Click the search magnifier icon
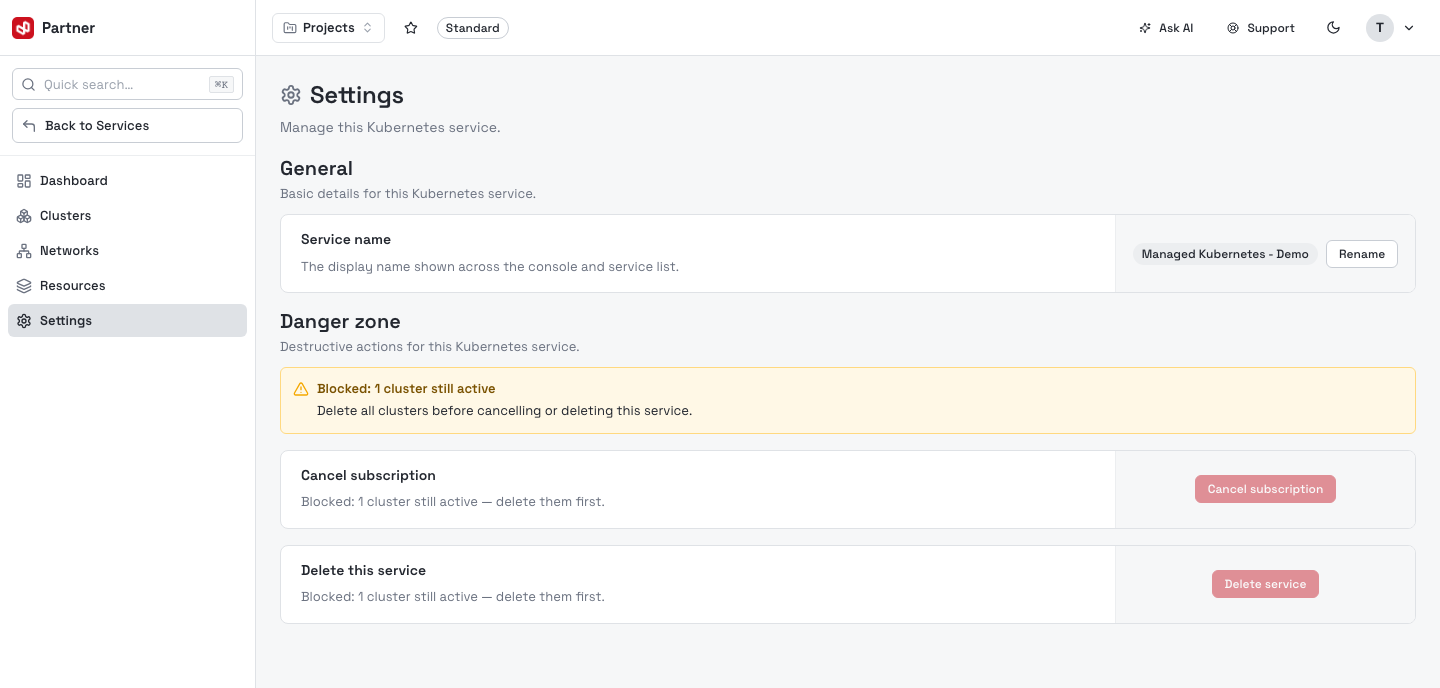1440x688 pixels. (x=29, y=85)
